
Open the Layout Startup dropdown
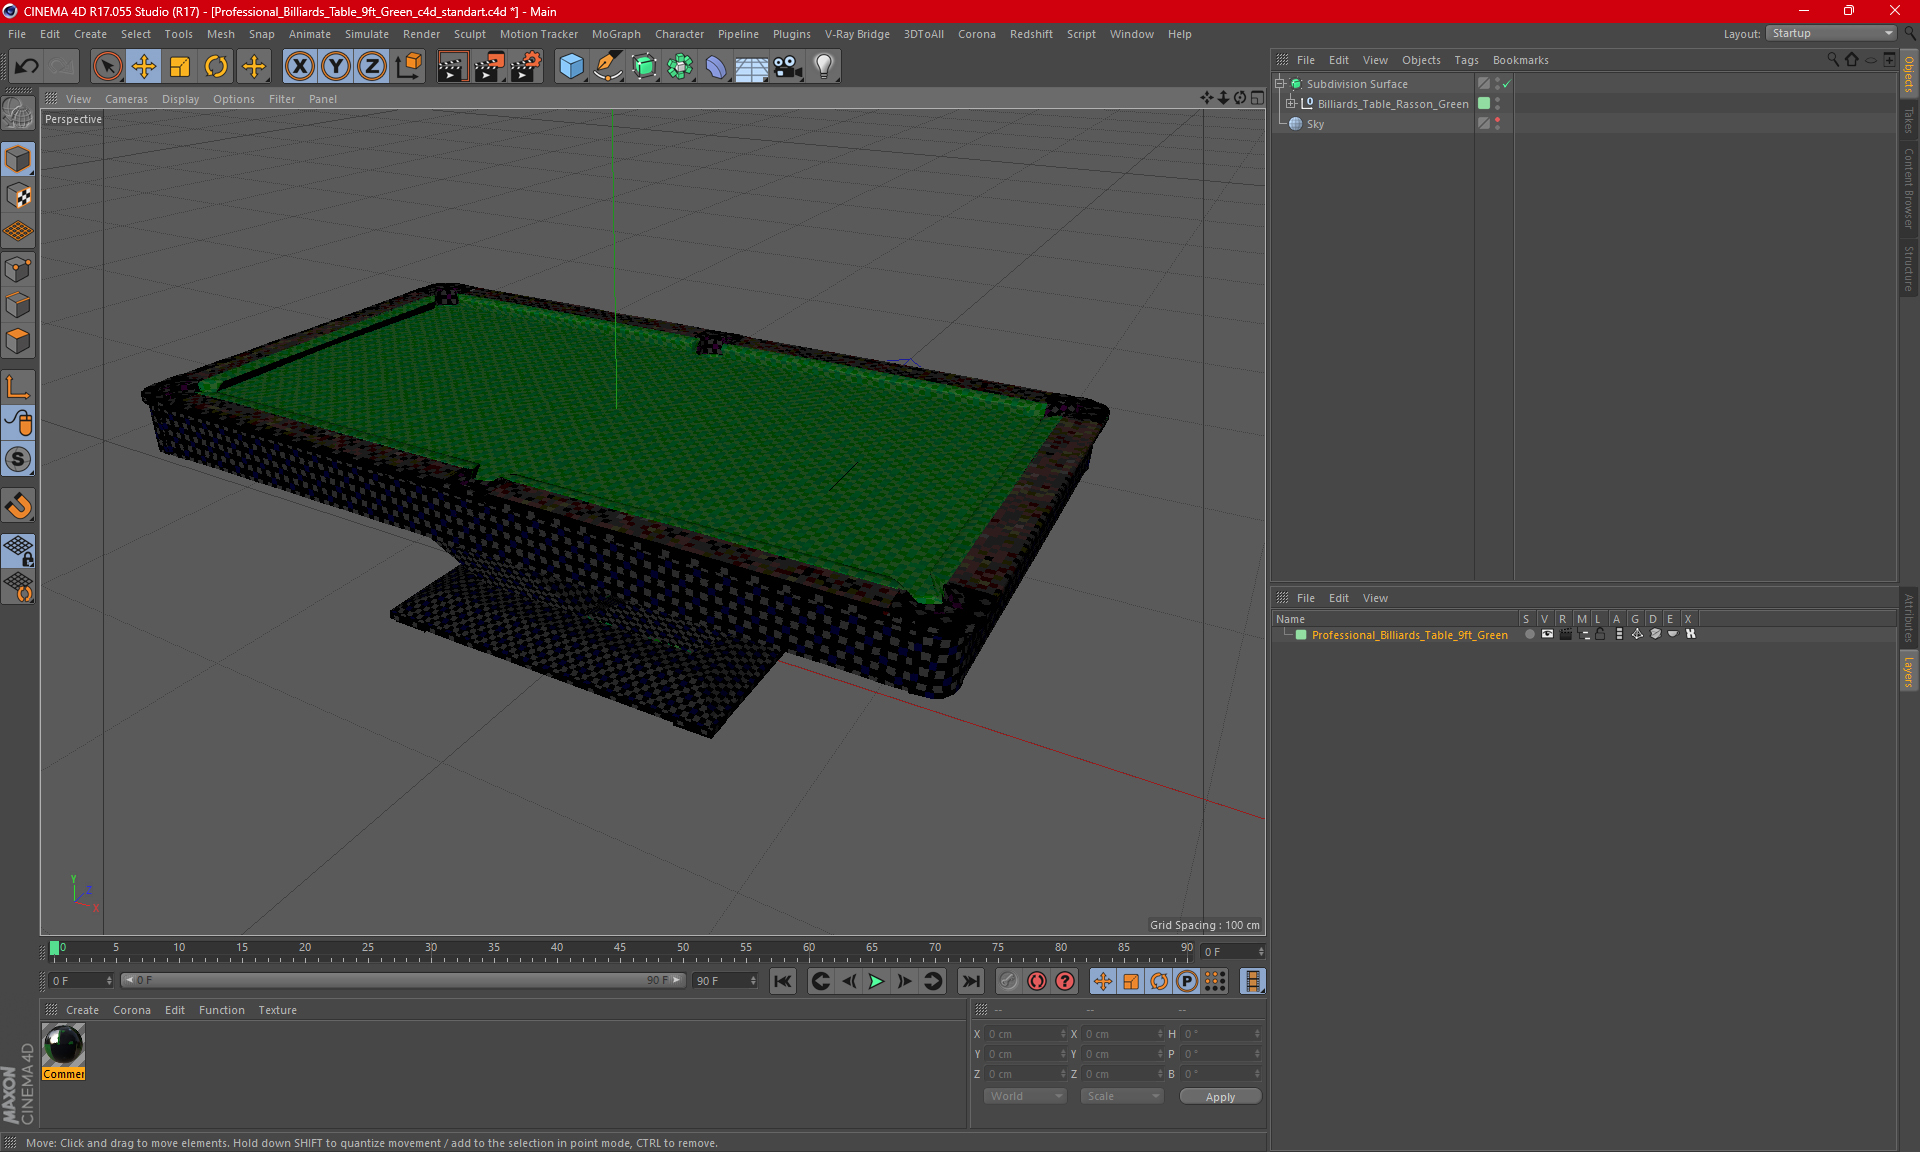click(1832, 34)
